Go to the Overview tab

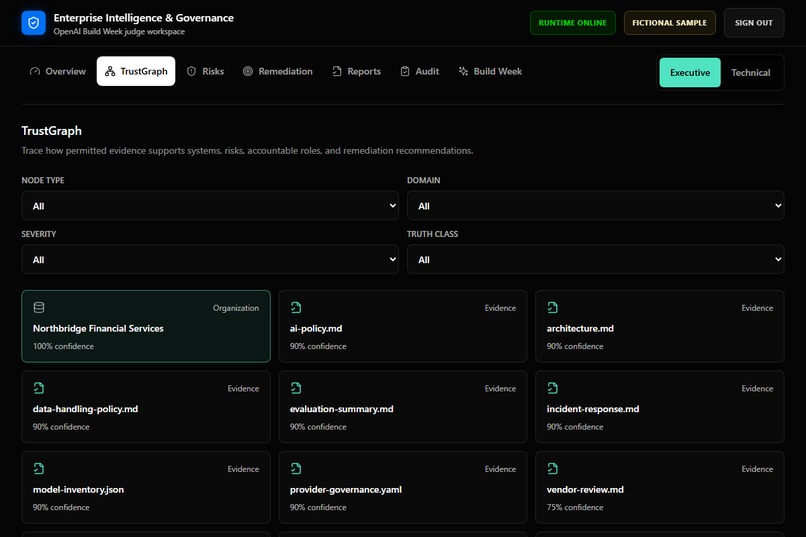tap(58, 71)
